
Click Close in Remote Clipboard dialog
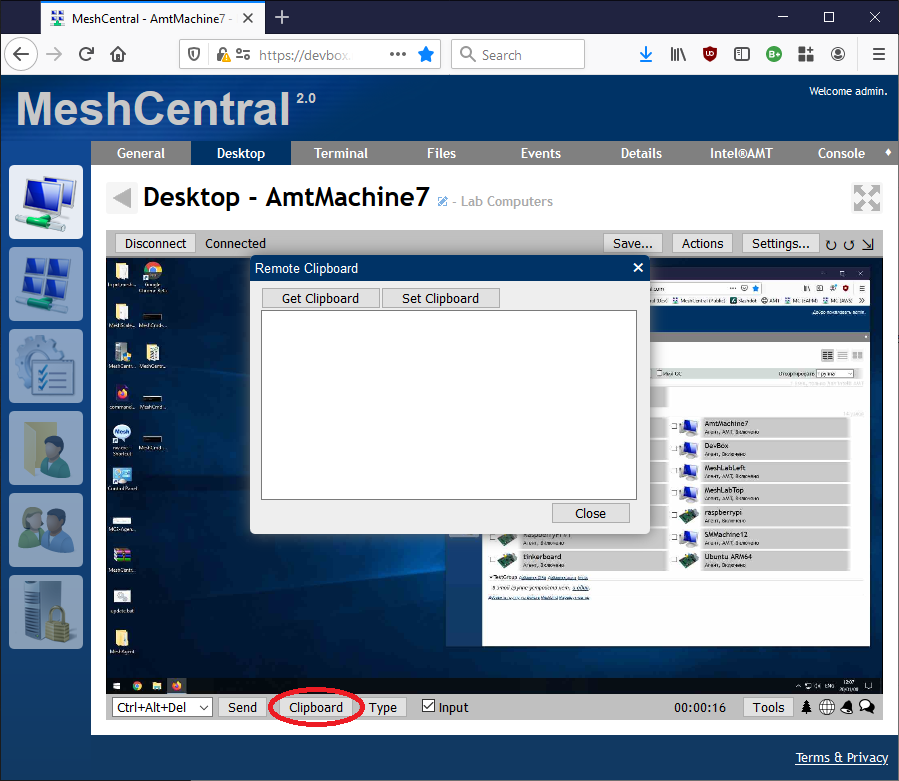point(591,513)
